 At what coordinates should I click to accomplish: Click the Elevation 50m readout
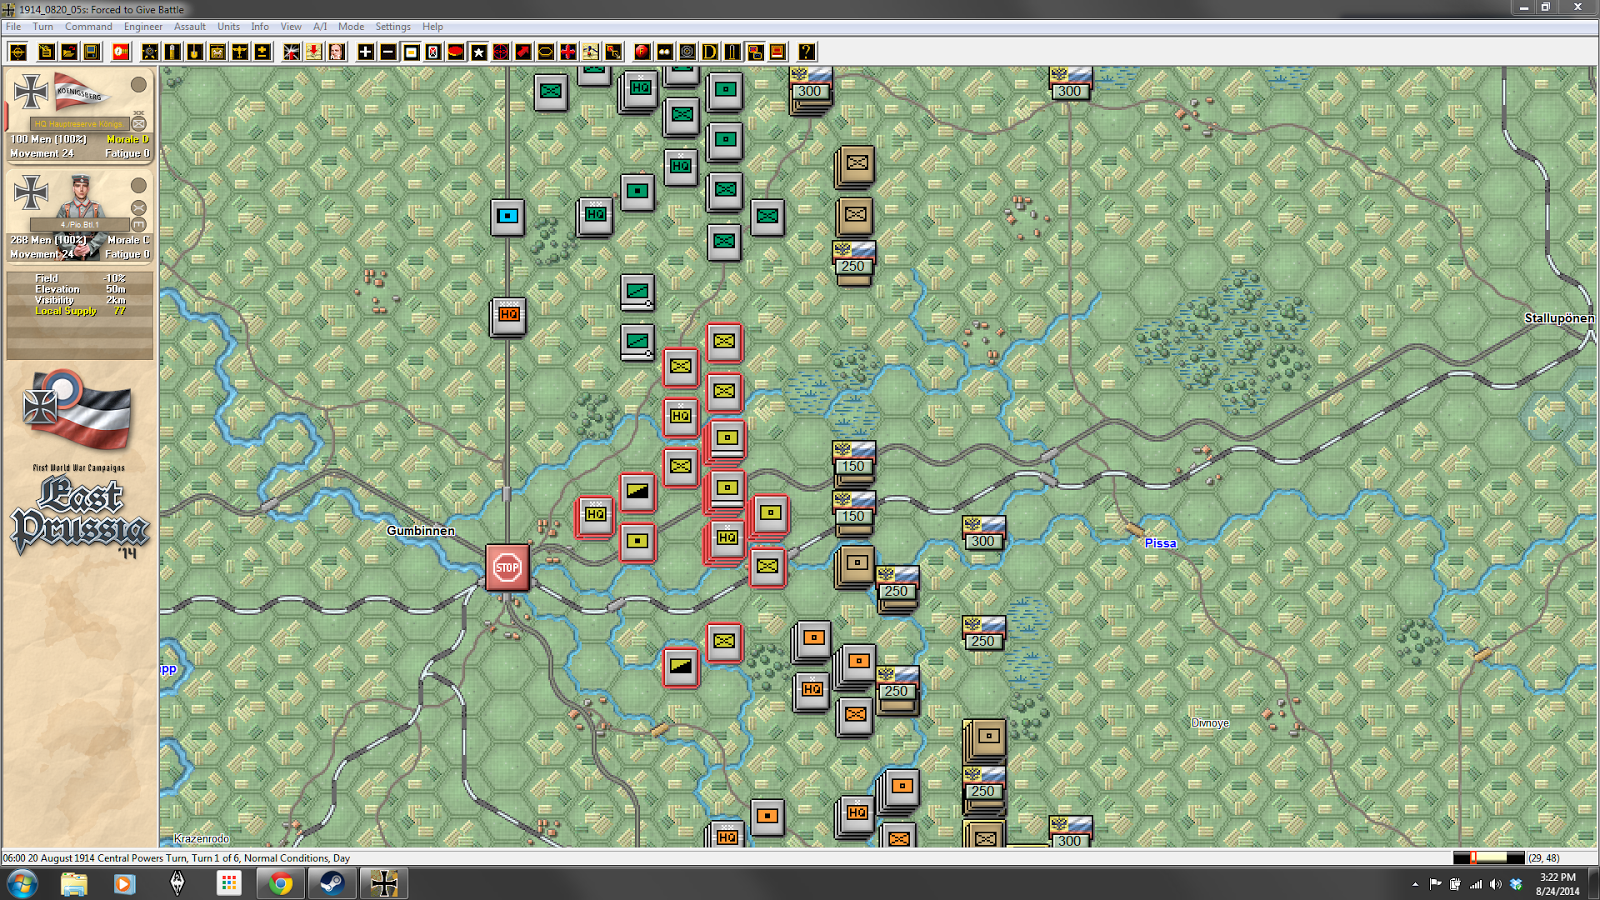[x=80, y=289]
